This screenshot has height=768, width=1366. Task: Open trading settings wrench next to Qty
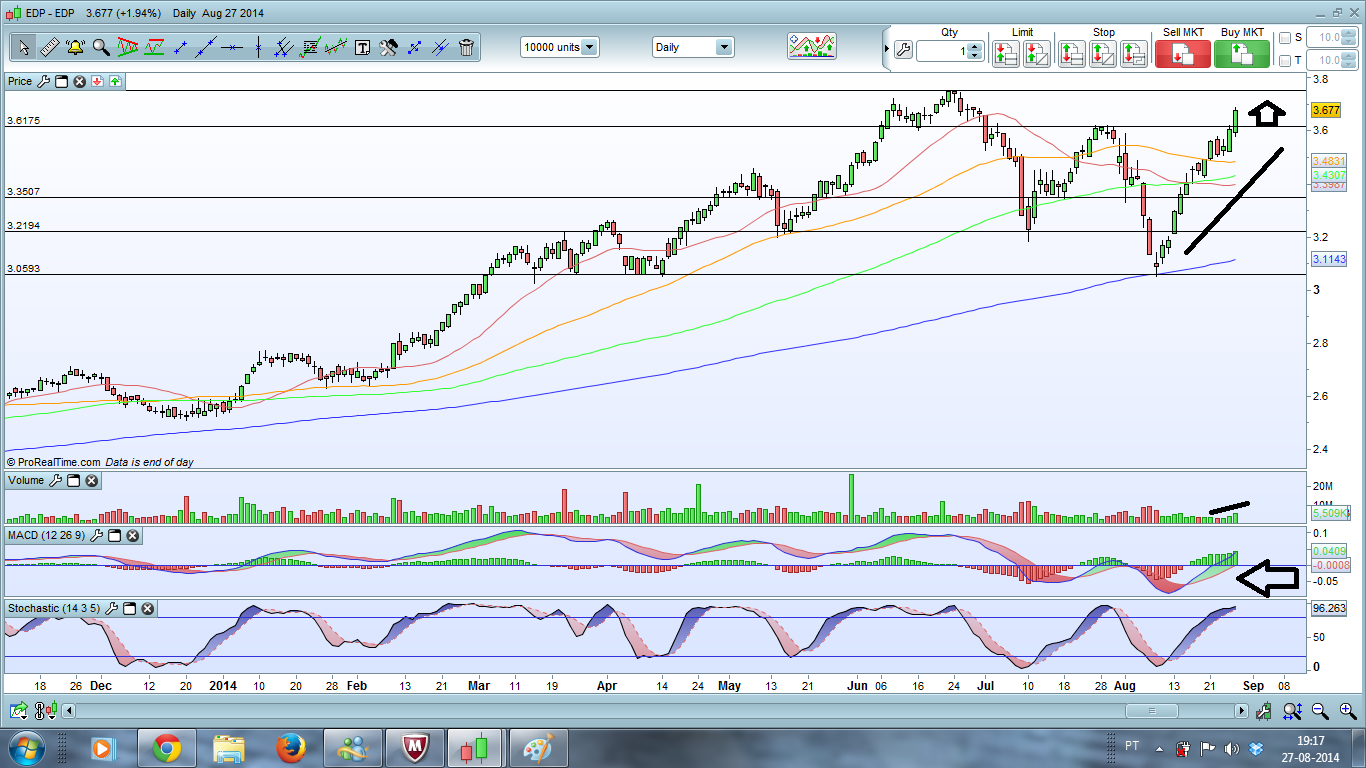902,50
